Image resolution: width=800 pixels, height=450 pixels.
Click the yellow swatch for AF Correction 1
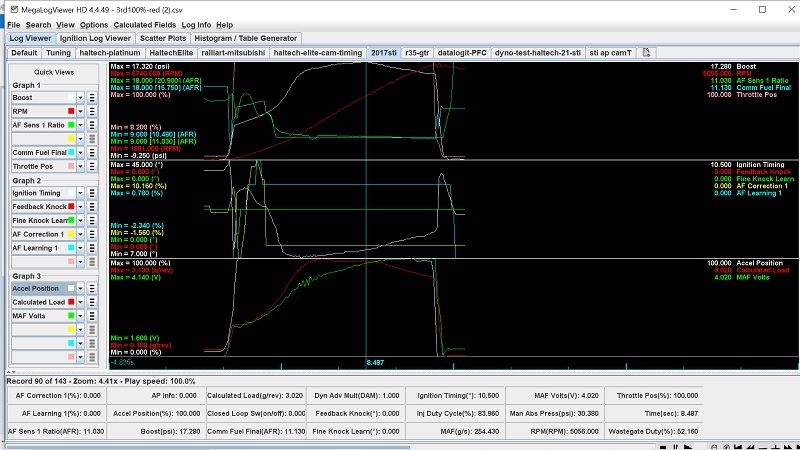pyautogui.click(x=71, y=234)
